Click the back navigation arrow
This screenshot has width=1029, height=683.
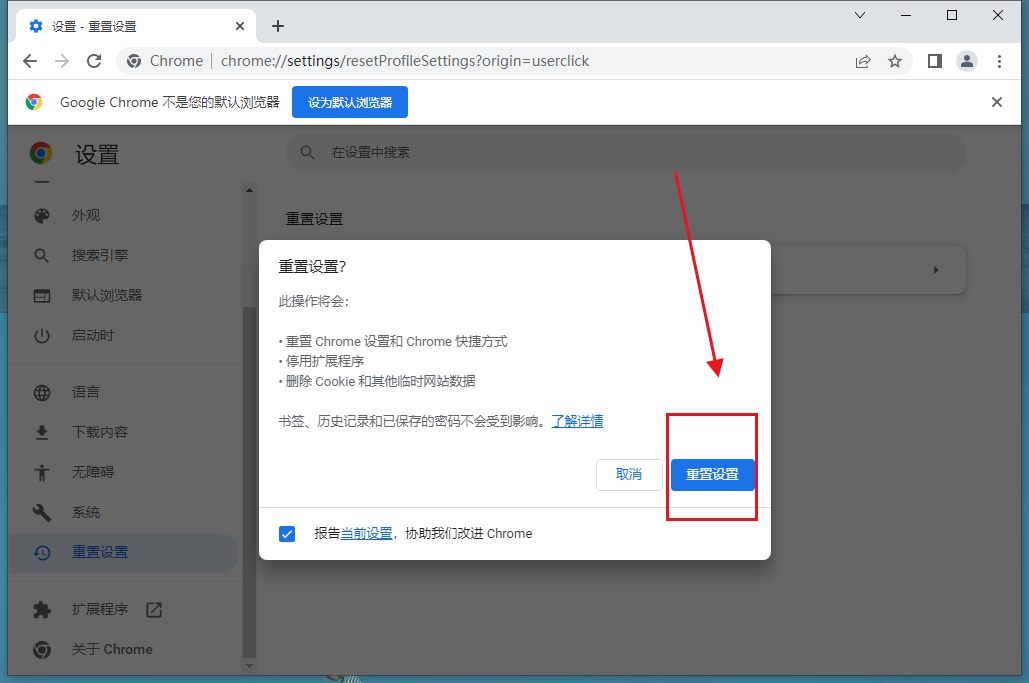click(30, 61)
